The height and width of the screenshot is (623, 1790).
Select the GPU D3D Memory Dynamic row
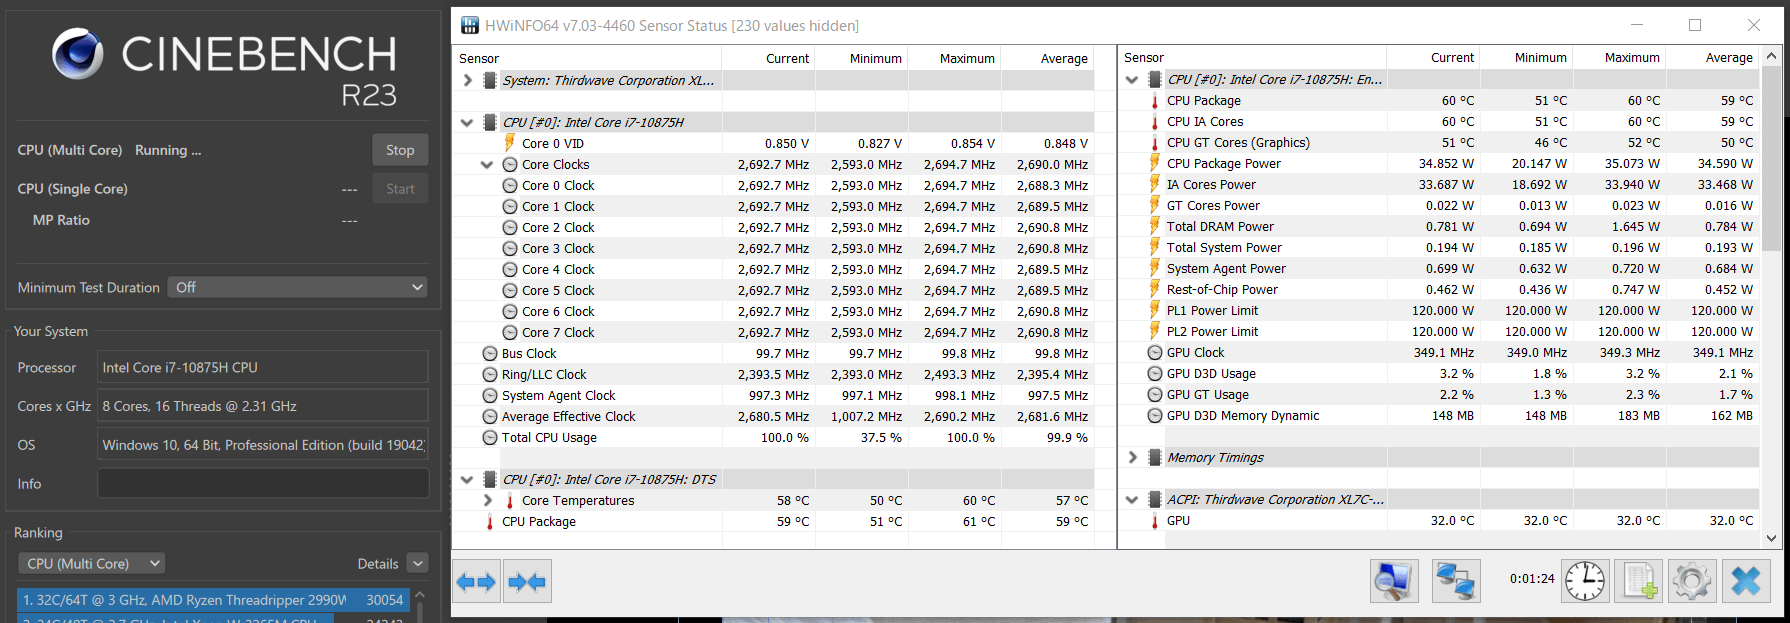click(1439, 415)
